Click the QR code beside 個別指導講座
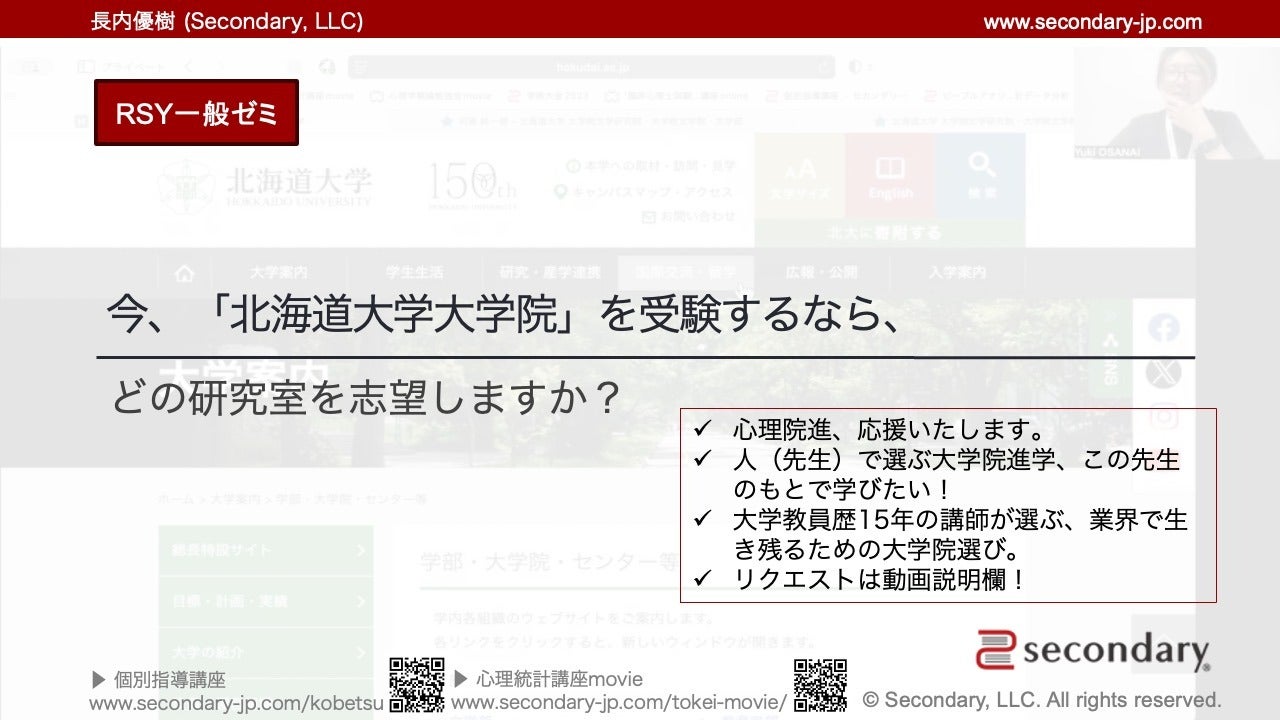This screenshot has width=1280, height=720. coord(416,685)
